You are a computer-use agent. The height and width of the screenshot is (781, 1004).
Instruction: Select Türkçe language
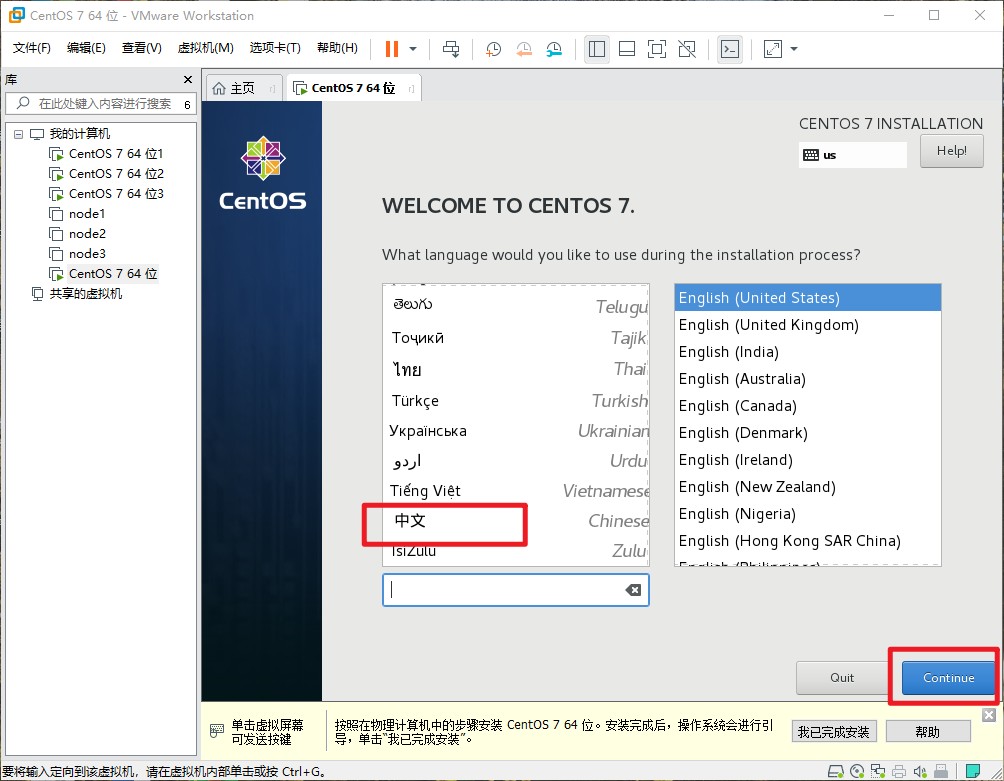pos(516,401)
